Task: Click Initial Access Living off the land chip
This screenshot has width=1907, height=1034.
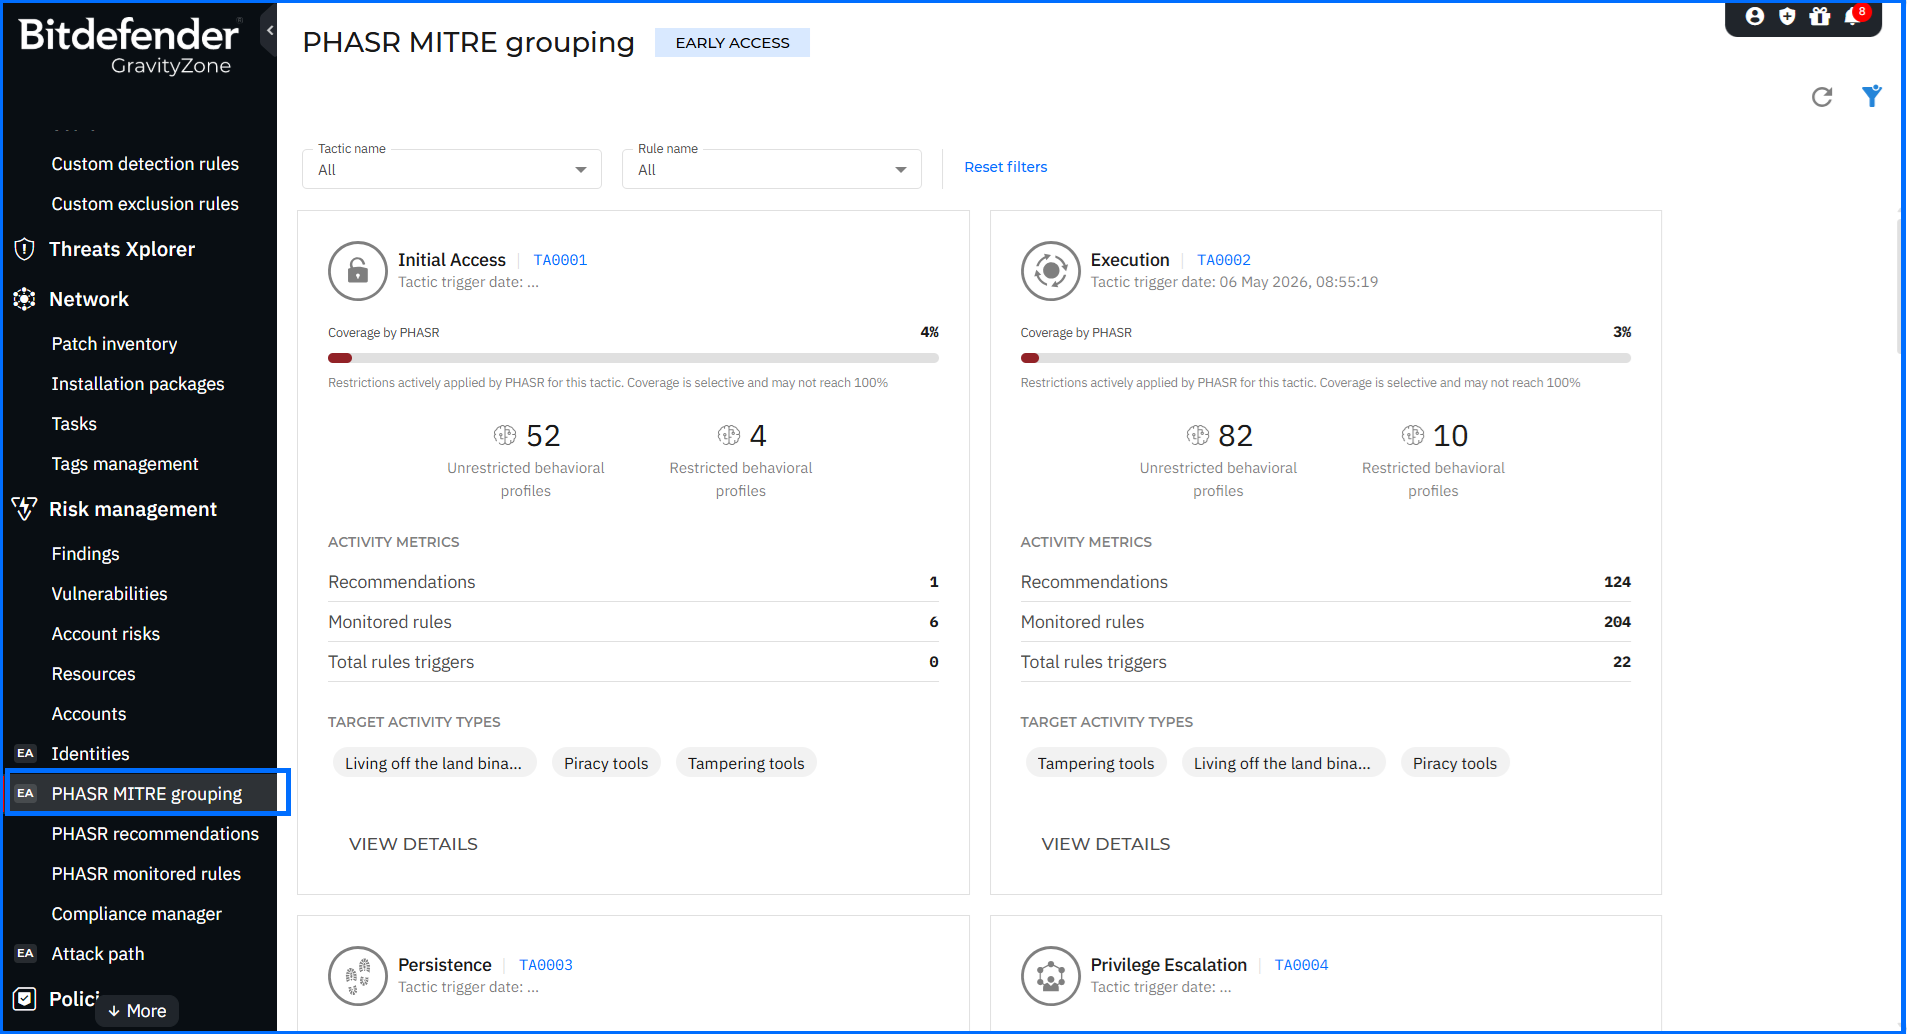Action: tap(434, 763)
